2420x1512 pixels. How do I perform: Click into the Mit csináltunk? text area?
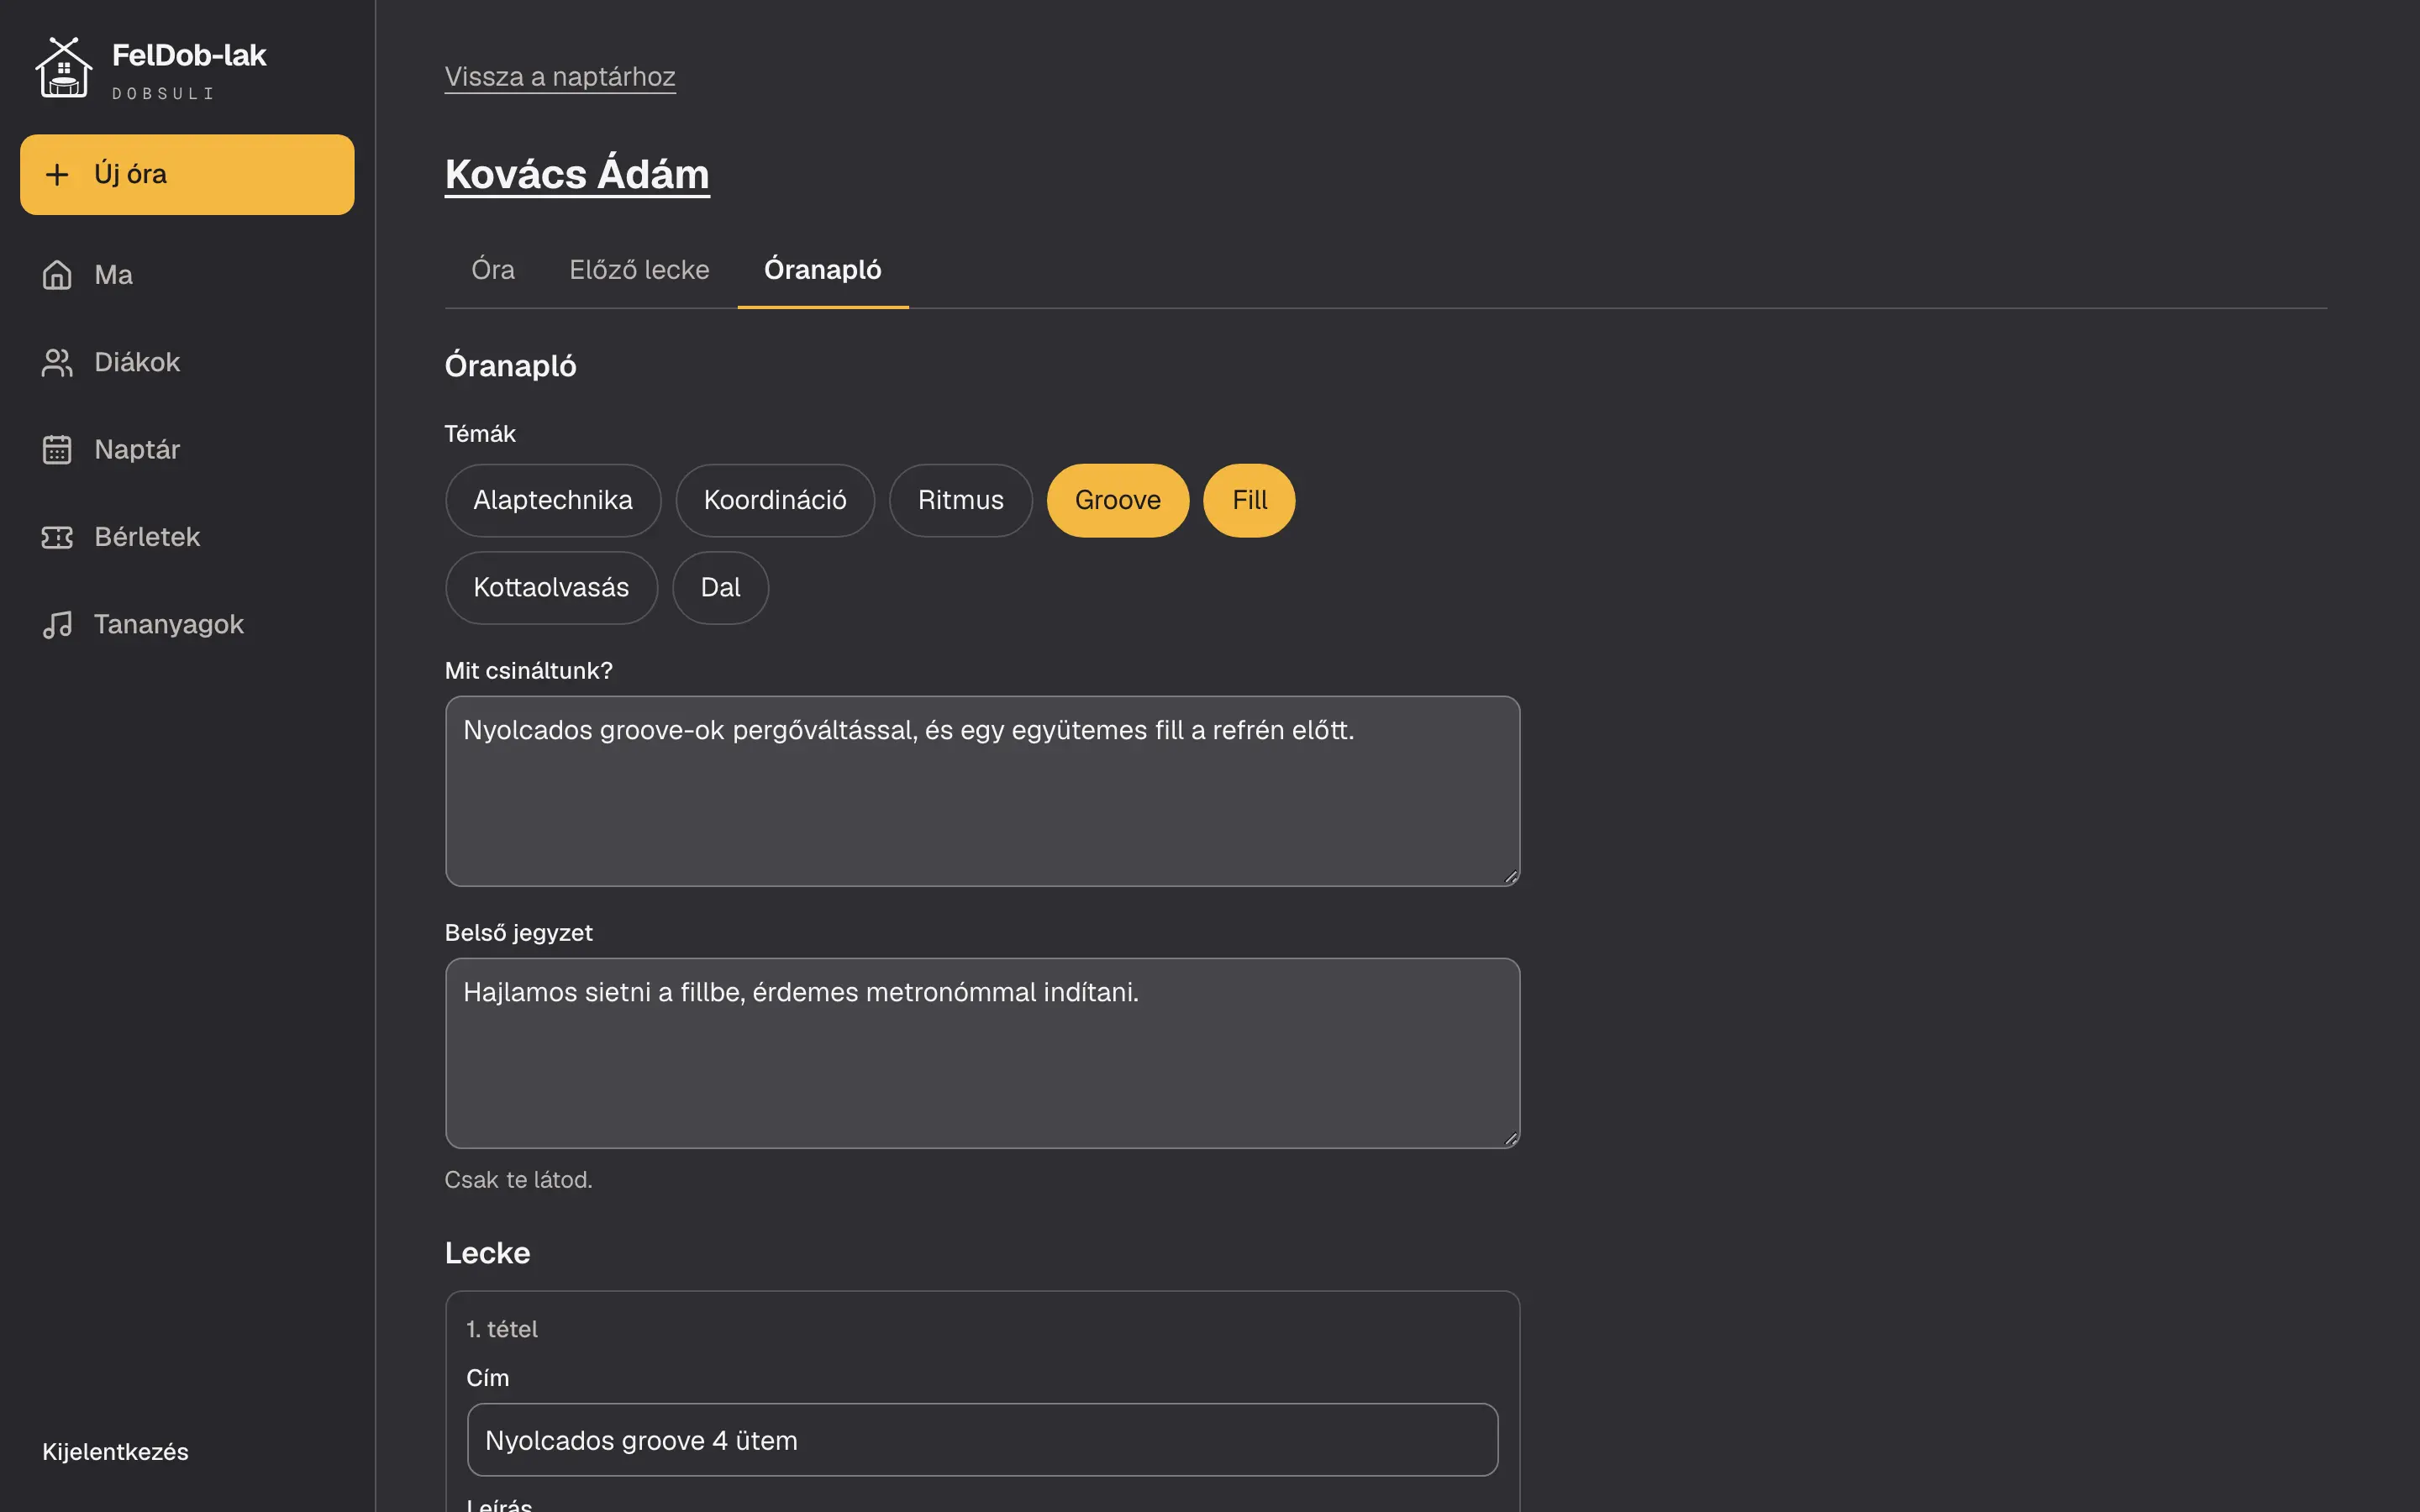click(x=982, y=791)
